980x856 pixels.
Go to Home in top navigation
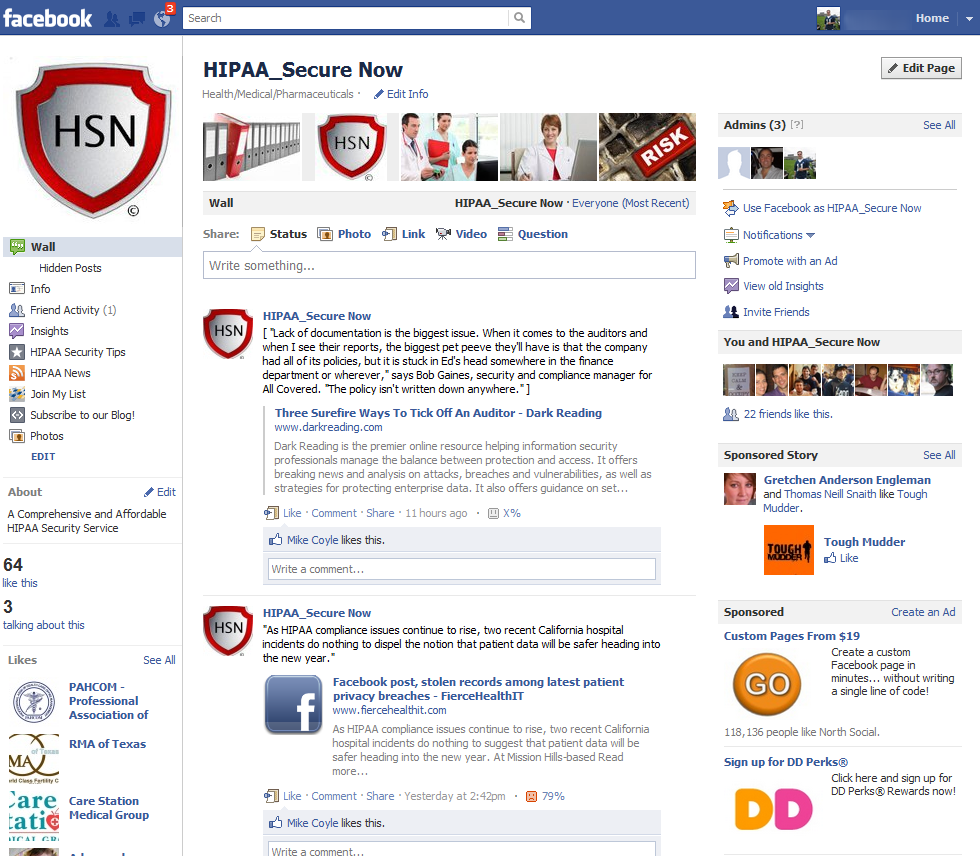tap(932, 18)
